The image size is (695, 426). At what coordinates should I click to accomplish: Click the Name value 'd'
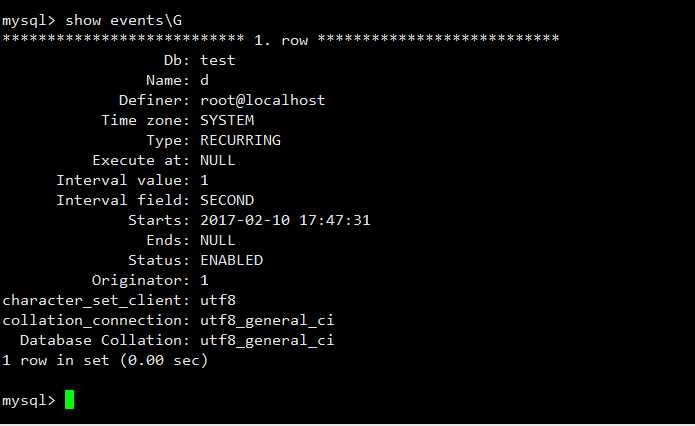click(x=204, y=80)
